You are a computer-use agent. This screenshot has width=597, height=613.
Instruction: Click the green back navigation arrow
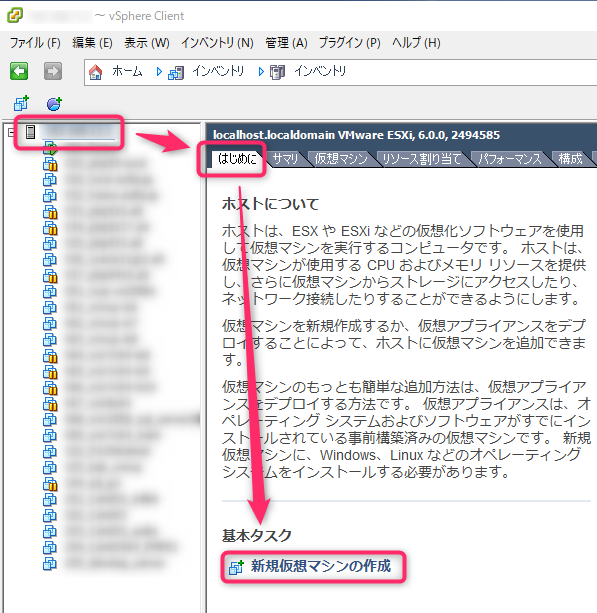19,71
